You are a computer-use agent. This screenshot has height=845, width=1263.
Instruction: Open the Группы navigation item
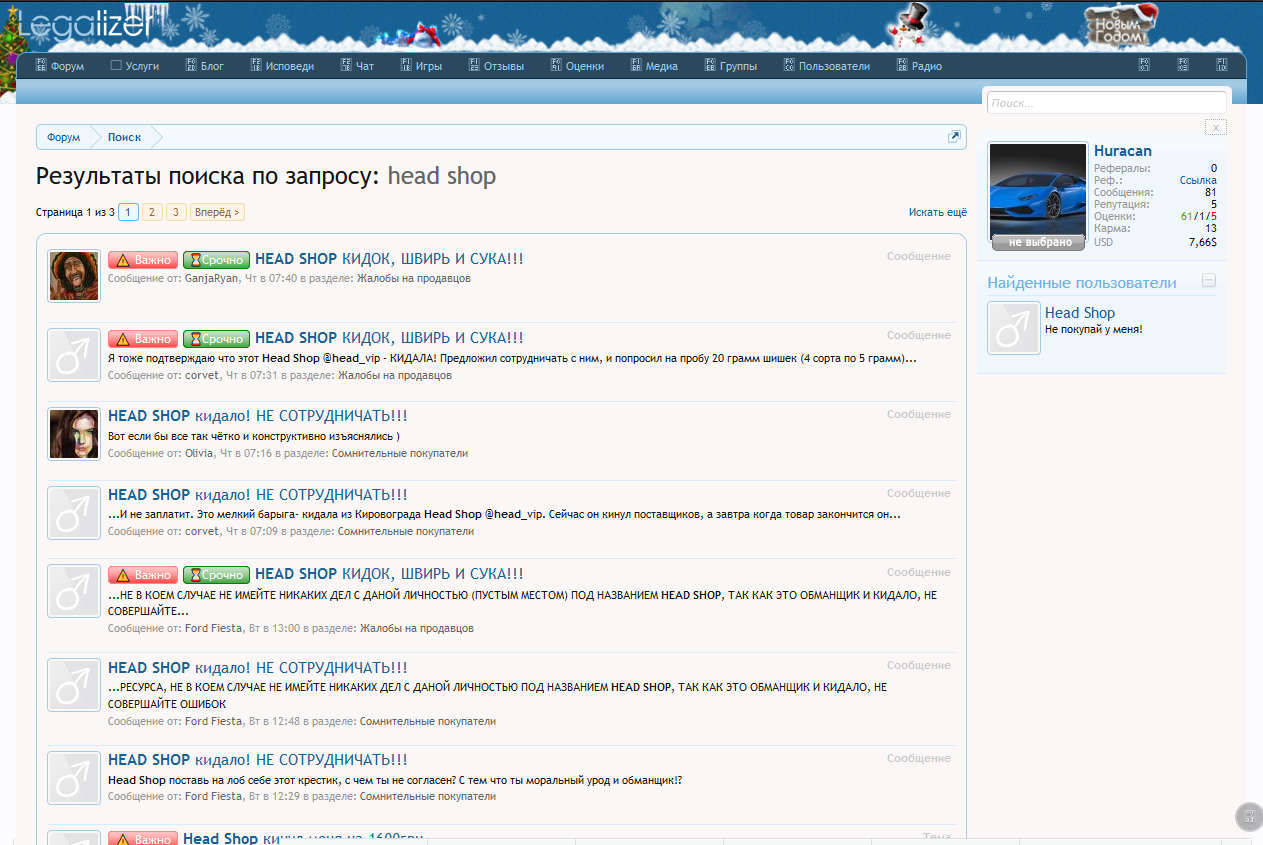click(730, 66)
